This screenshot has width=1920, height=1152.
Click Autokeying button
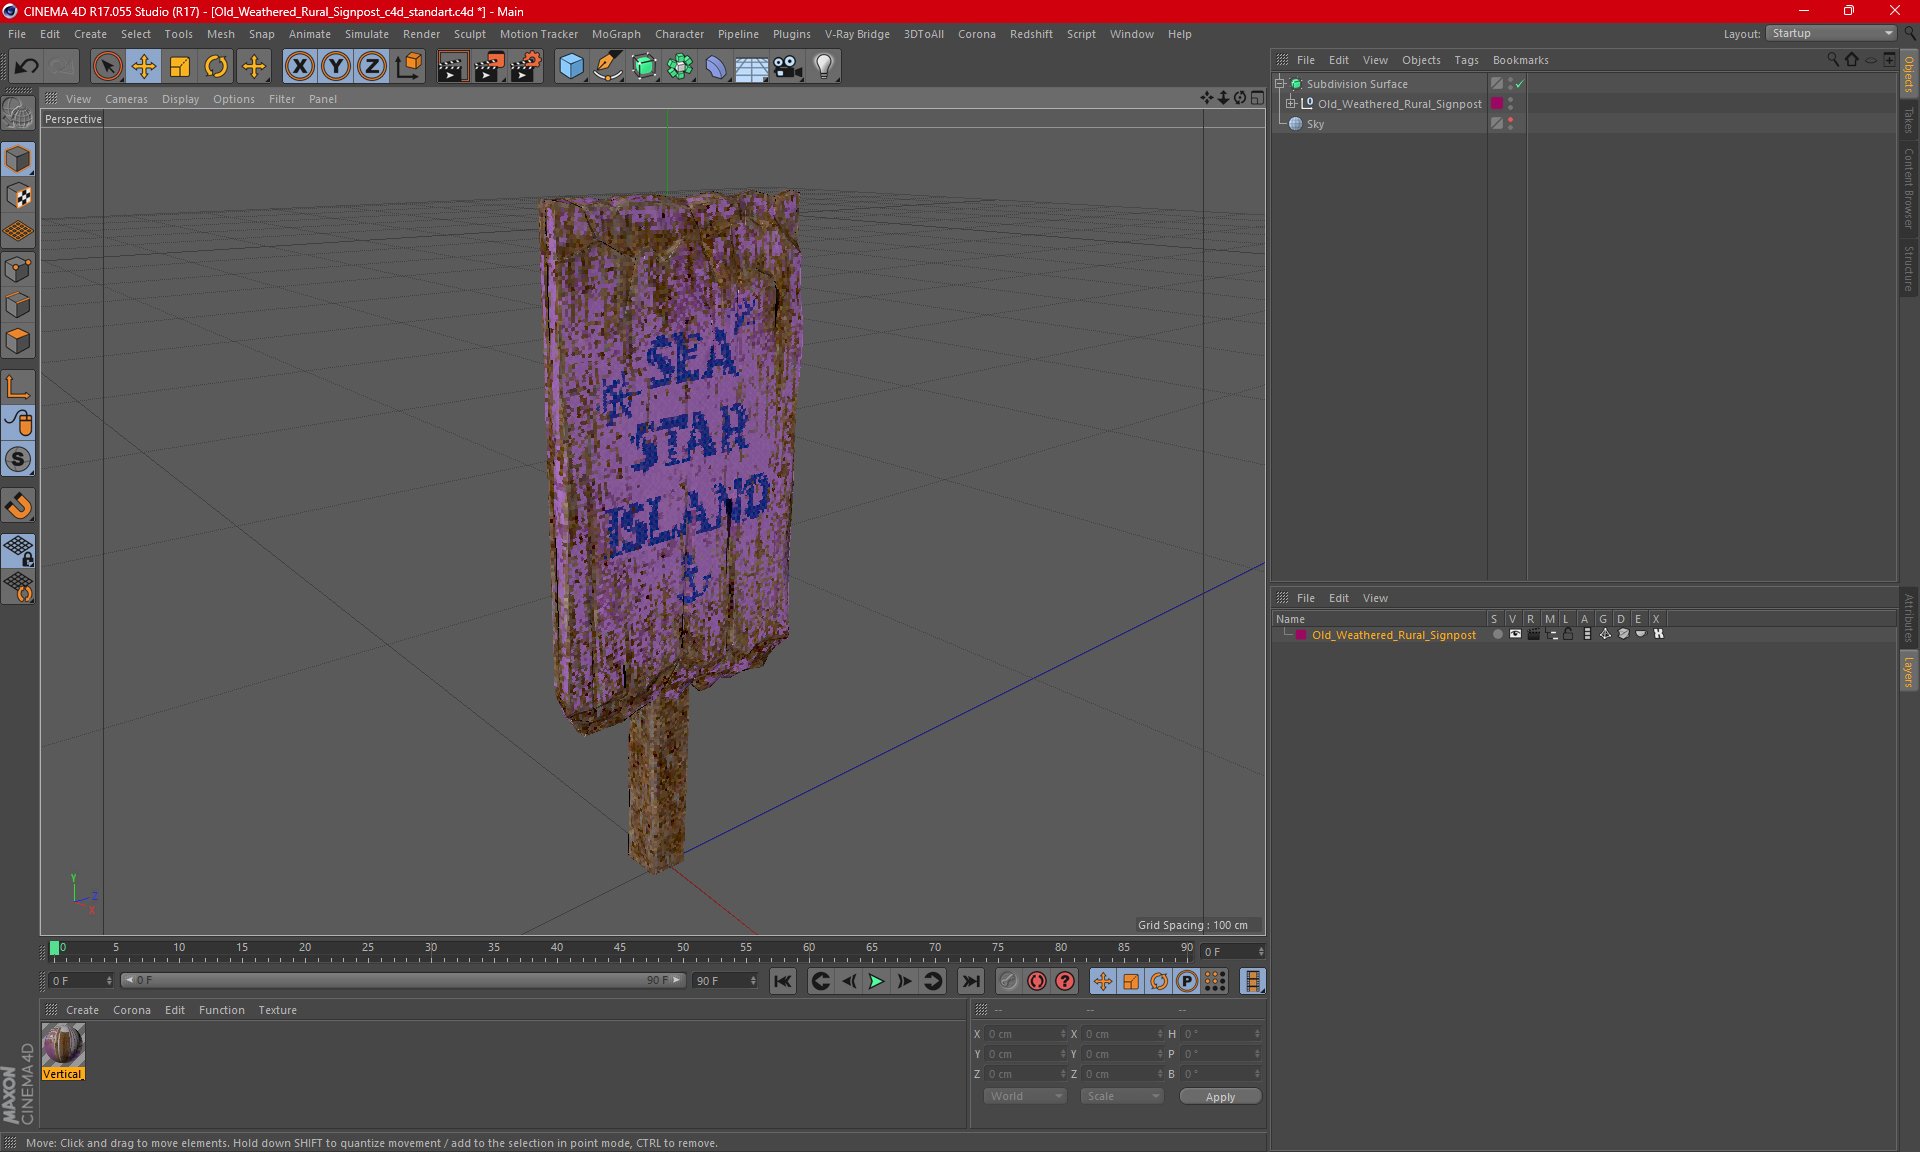coord(1036,981)
